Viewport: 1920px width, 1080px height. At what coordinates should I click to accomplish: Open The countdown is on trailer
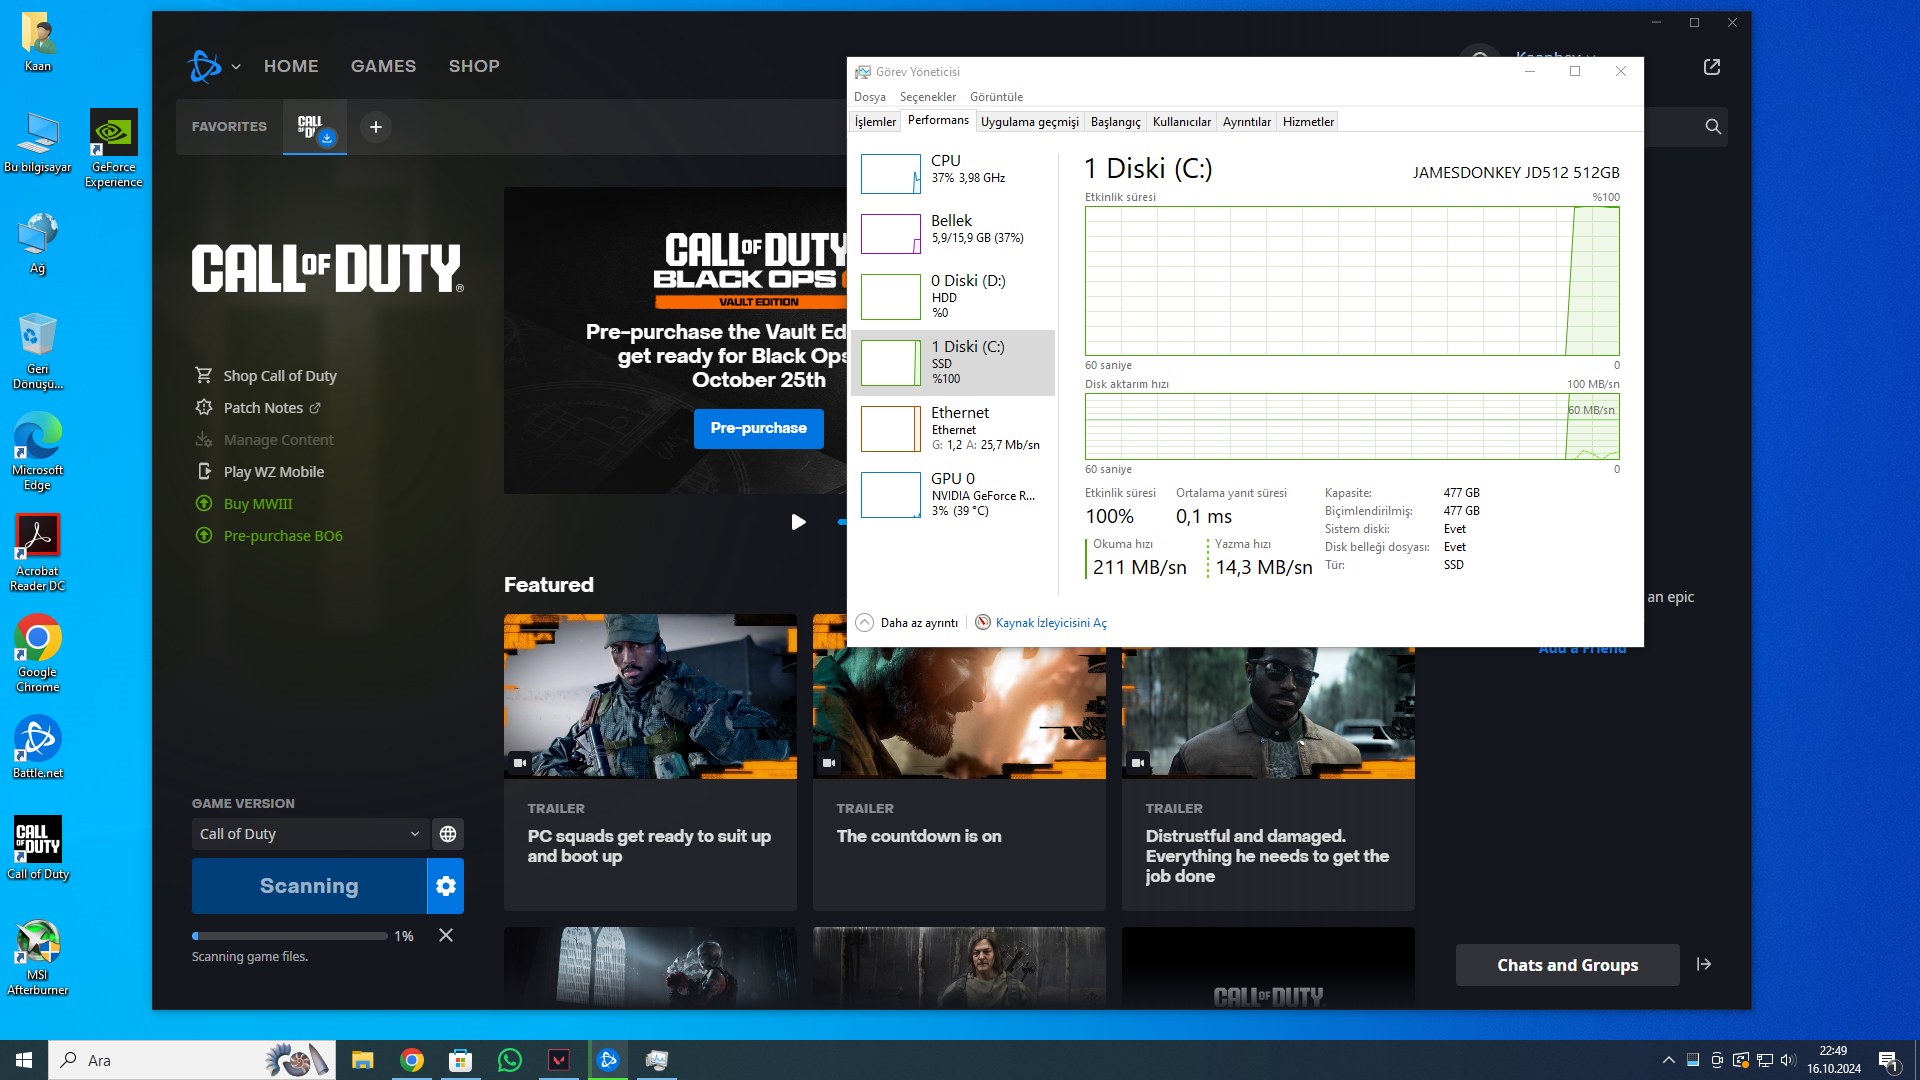pyautogui.click(x=959, y=762)
